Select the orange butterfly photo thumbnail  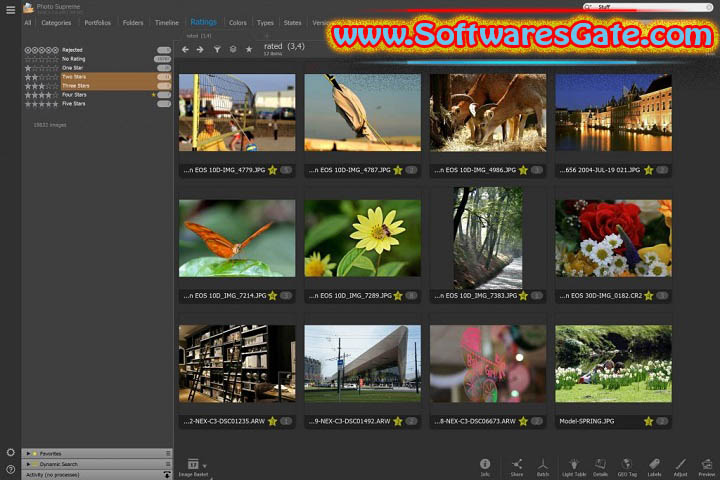pos(237,238)
